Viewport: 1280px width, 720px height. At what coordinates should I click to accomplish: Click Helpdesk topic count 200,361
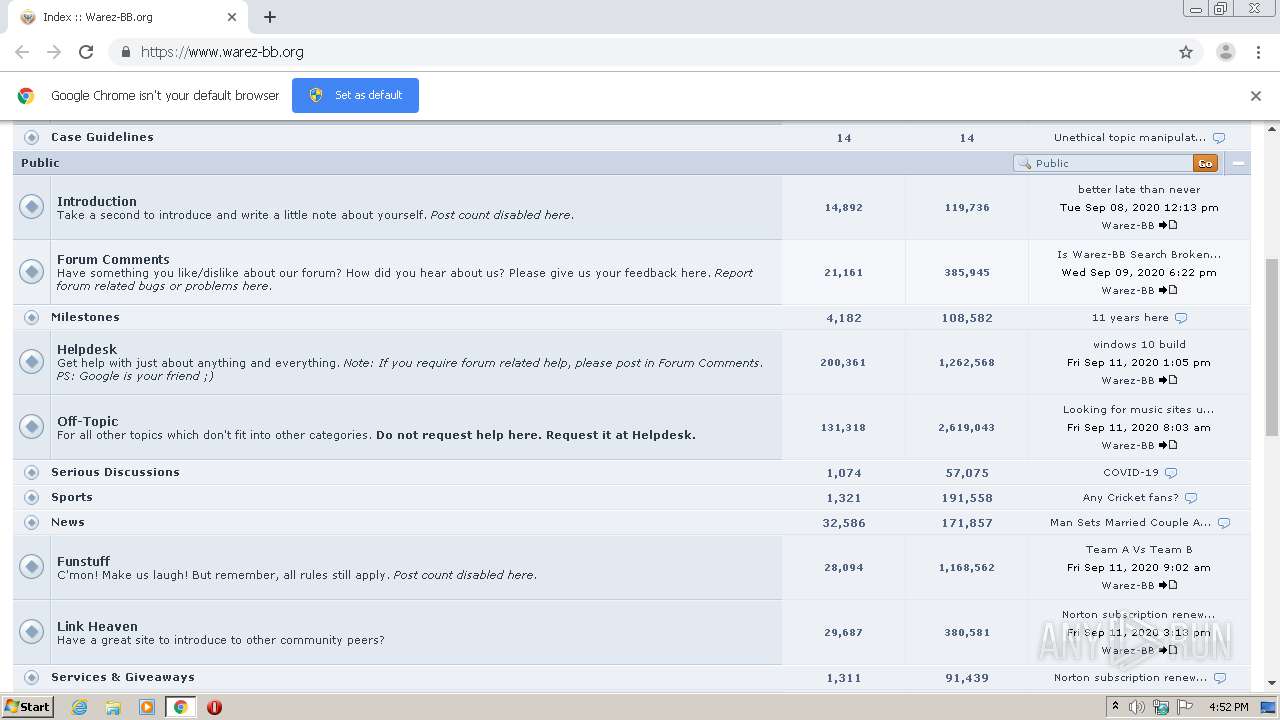point(843,363)
